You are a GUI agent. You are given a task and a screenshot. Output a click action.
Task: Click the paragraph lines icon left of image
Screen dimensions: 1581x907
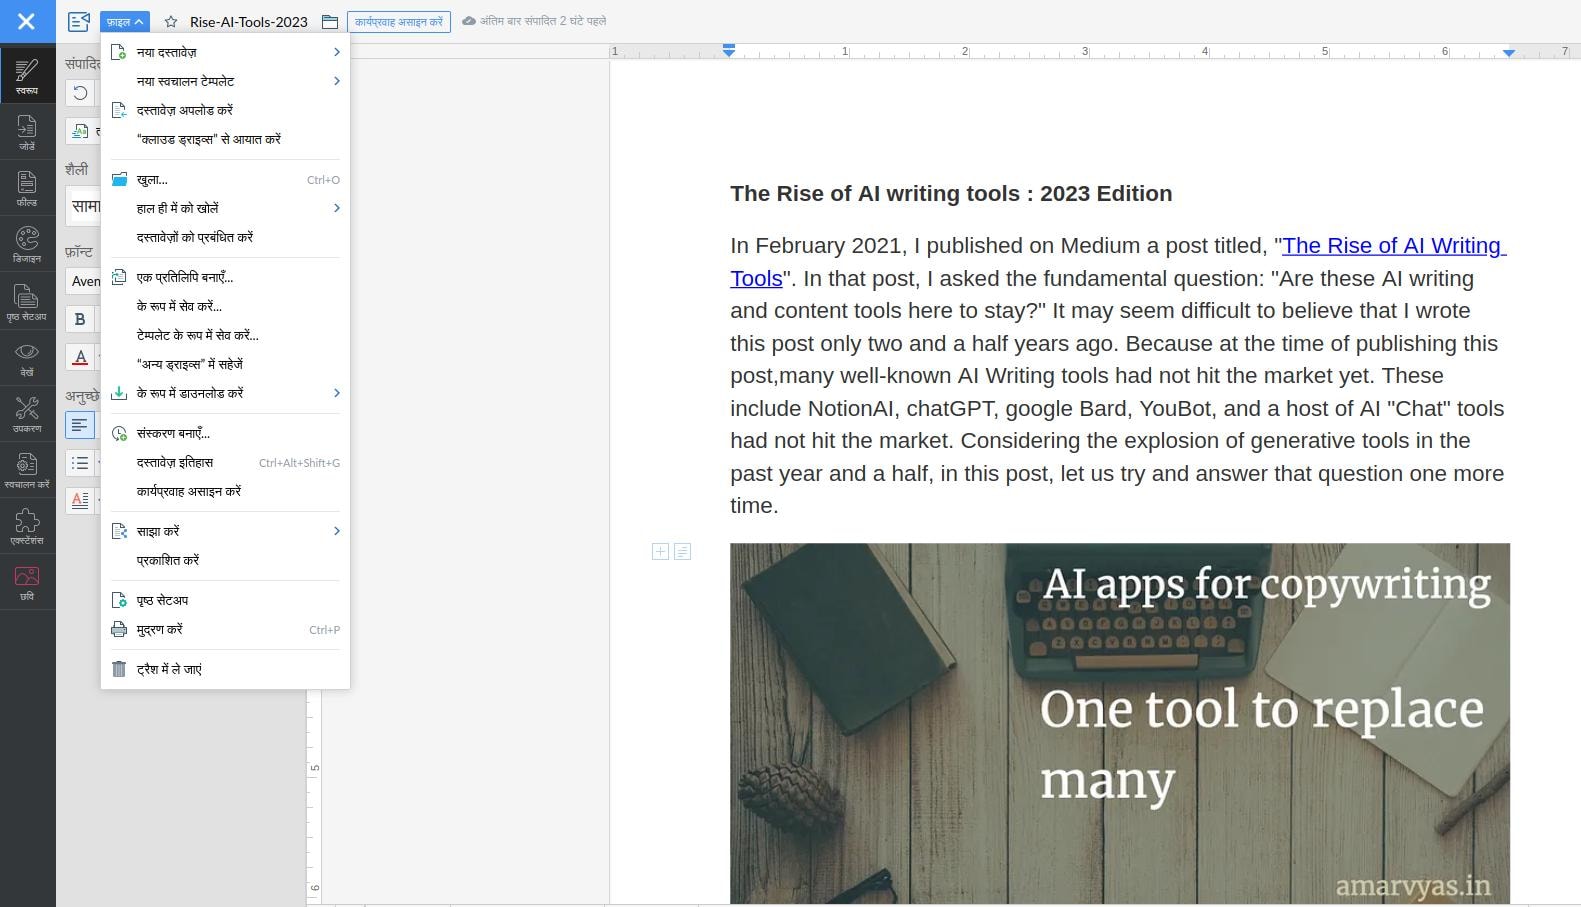click(x=683, y=551)
